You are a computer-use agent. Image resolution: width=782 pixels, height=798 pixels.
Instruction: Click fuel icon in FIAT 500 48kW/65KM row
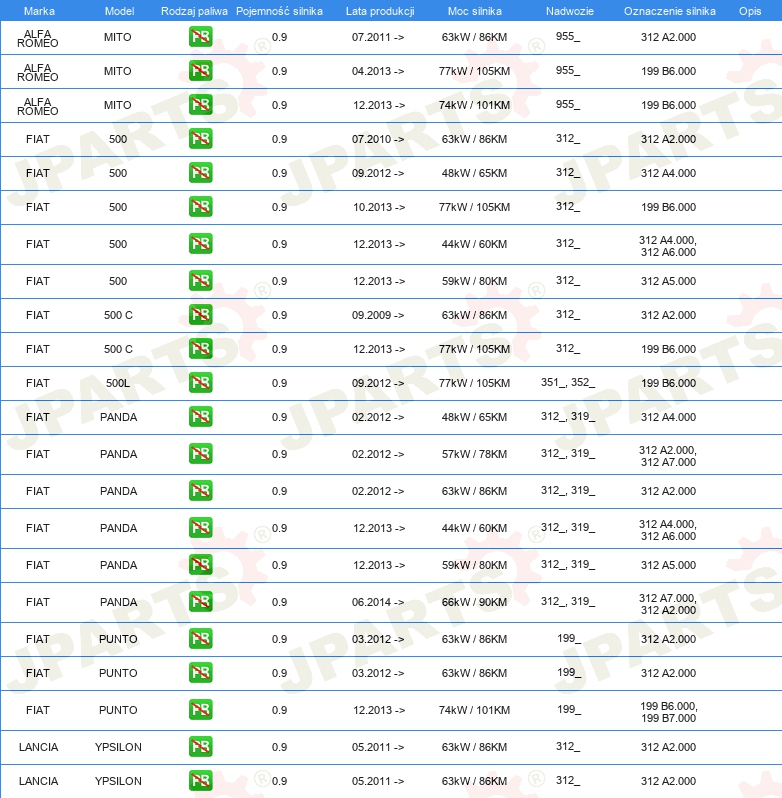(200, 173)
